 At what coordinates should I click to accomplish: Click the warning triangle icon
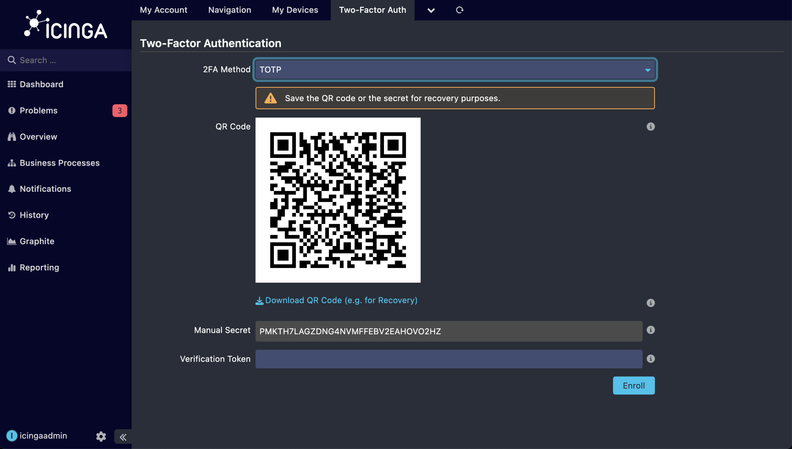[x=271, y=98]
